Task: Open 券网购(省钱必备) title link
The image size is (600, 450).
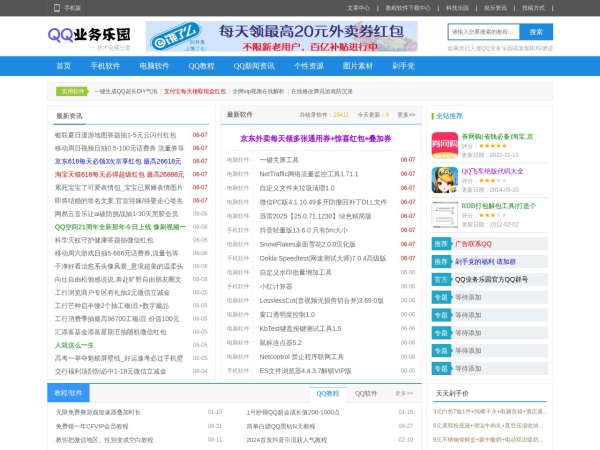Action: coord(497,137)
